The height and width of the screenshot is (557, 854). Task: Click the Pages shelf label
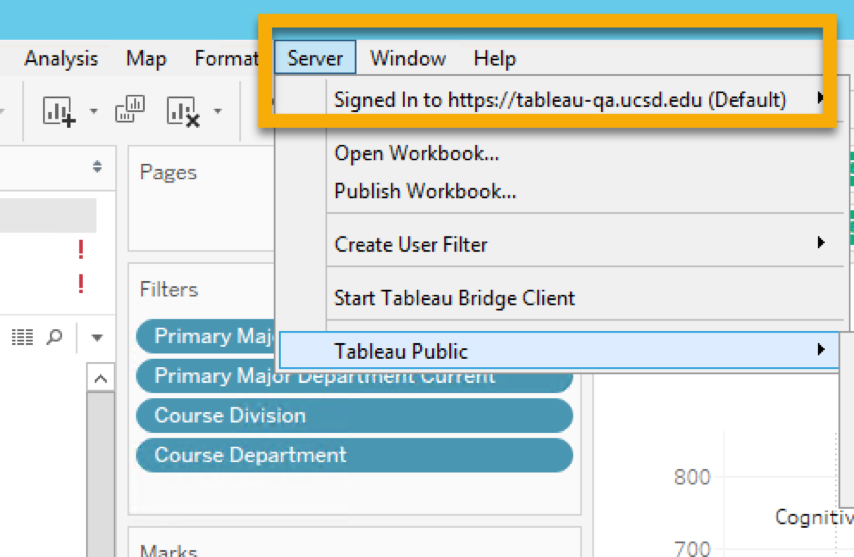click(168, 173)
